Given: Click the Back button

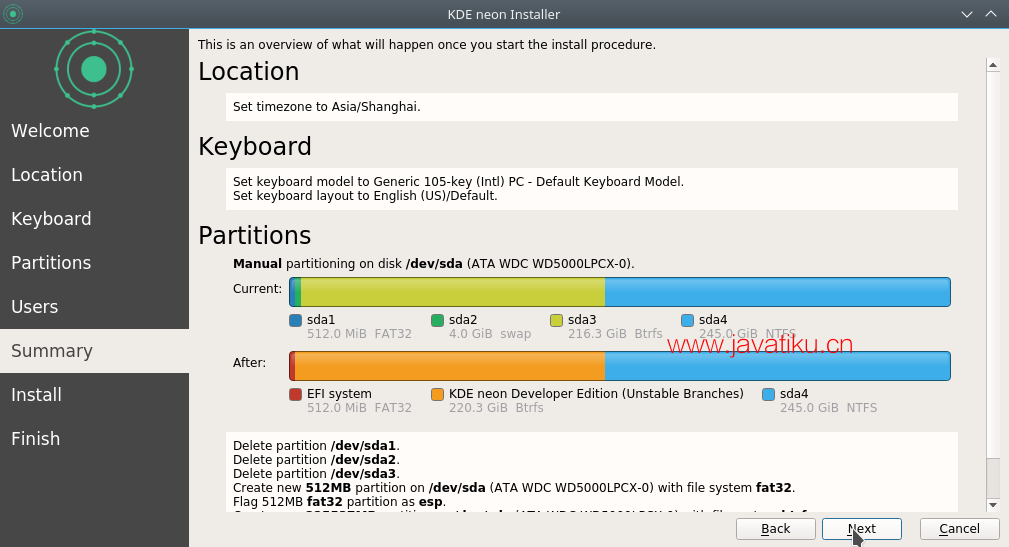Looking at the screenshot, I should click(x=775, y=529).
